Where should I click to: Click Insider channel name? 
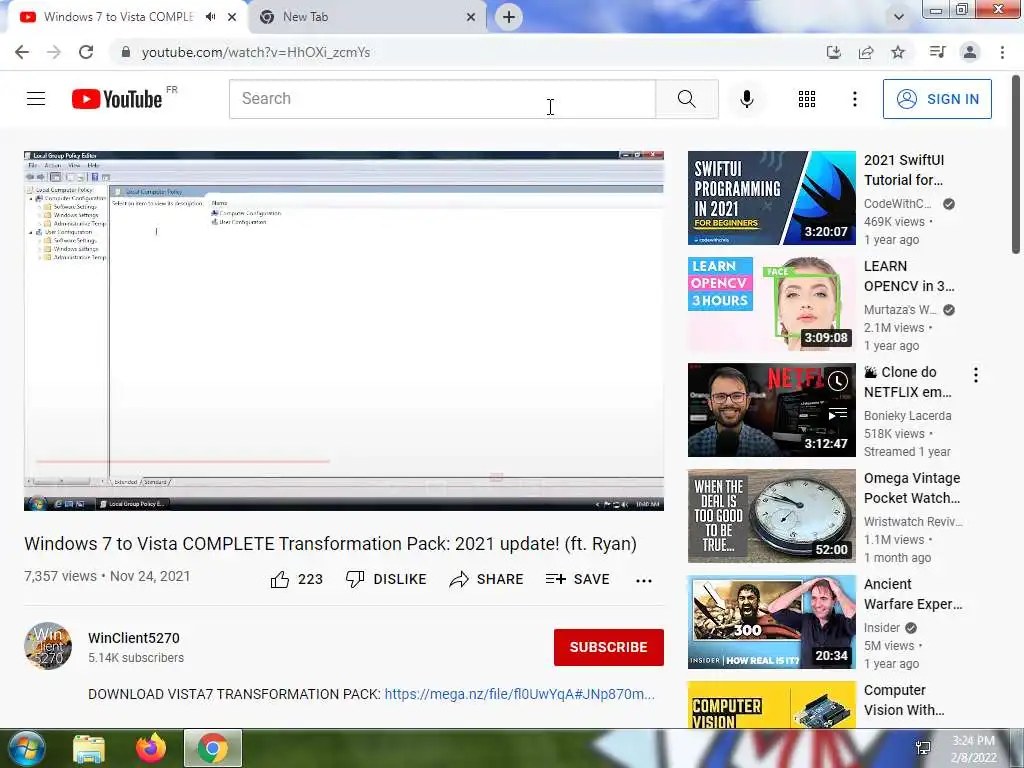point(882,628)
